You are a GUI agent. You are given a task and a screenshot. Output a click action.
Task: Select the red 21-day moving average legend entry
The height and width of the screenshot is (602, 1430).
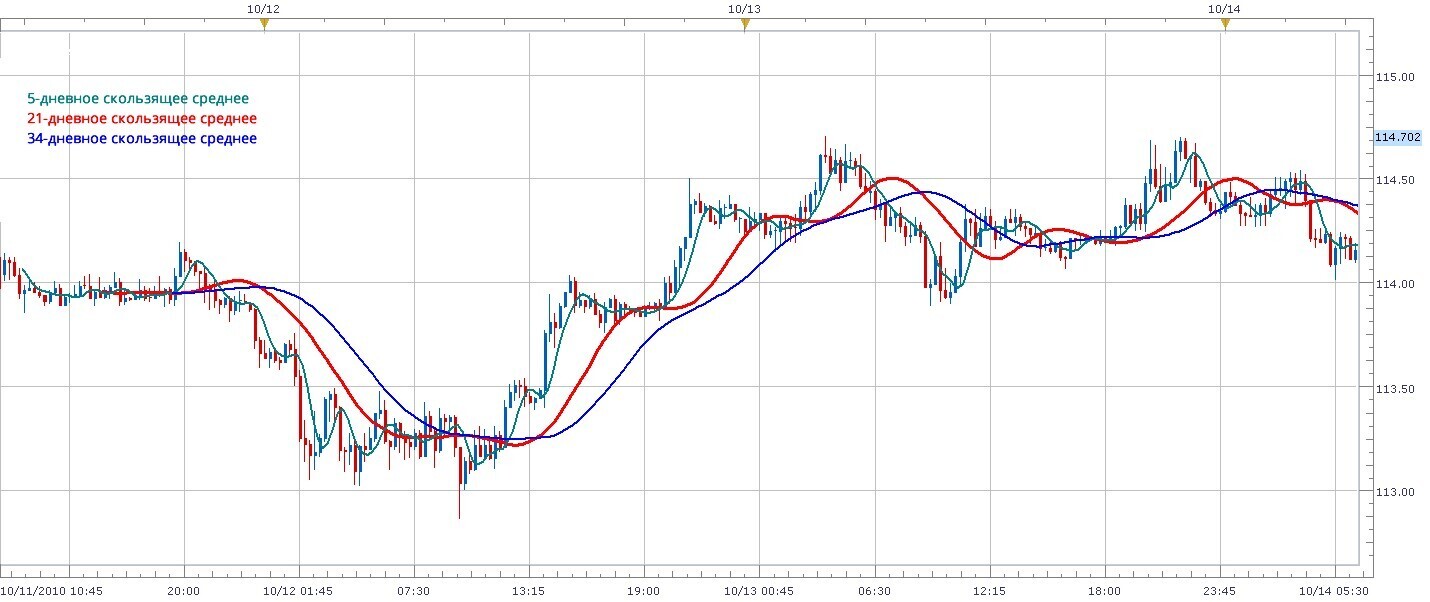(x=140, y=118)
